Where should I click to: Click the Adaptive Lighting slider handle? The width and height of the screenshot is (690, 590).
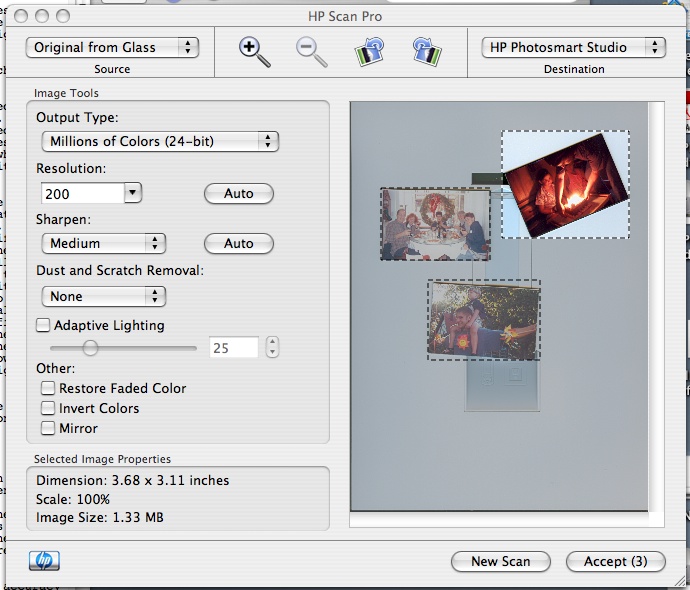91,348
